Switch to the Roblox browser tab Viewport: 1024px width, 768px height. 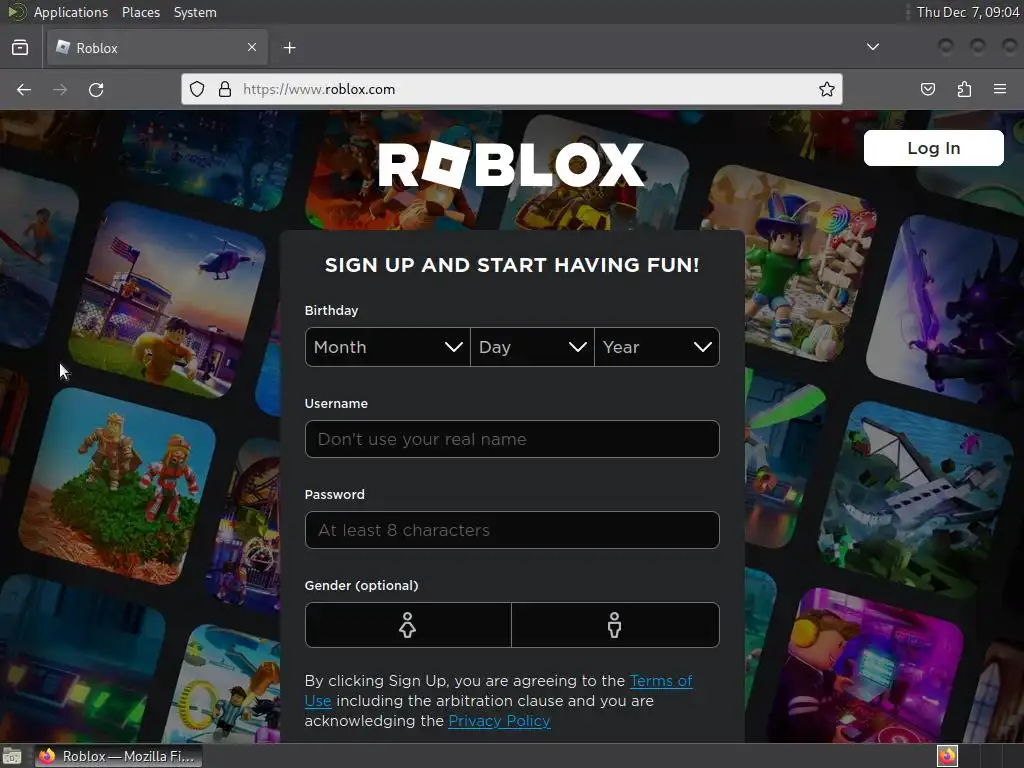157,47
